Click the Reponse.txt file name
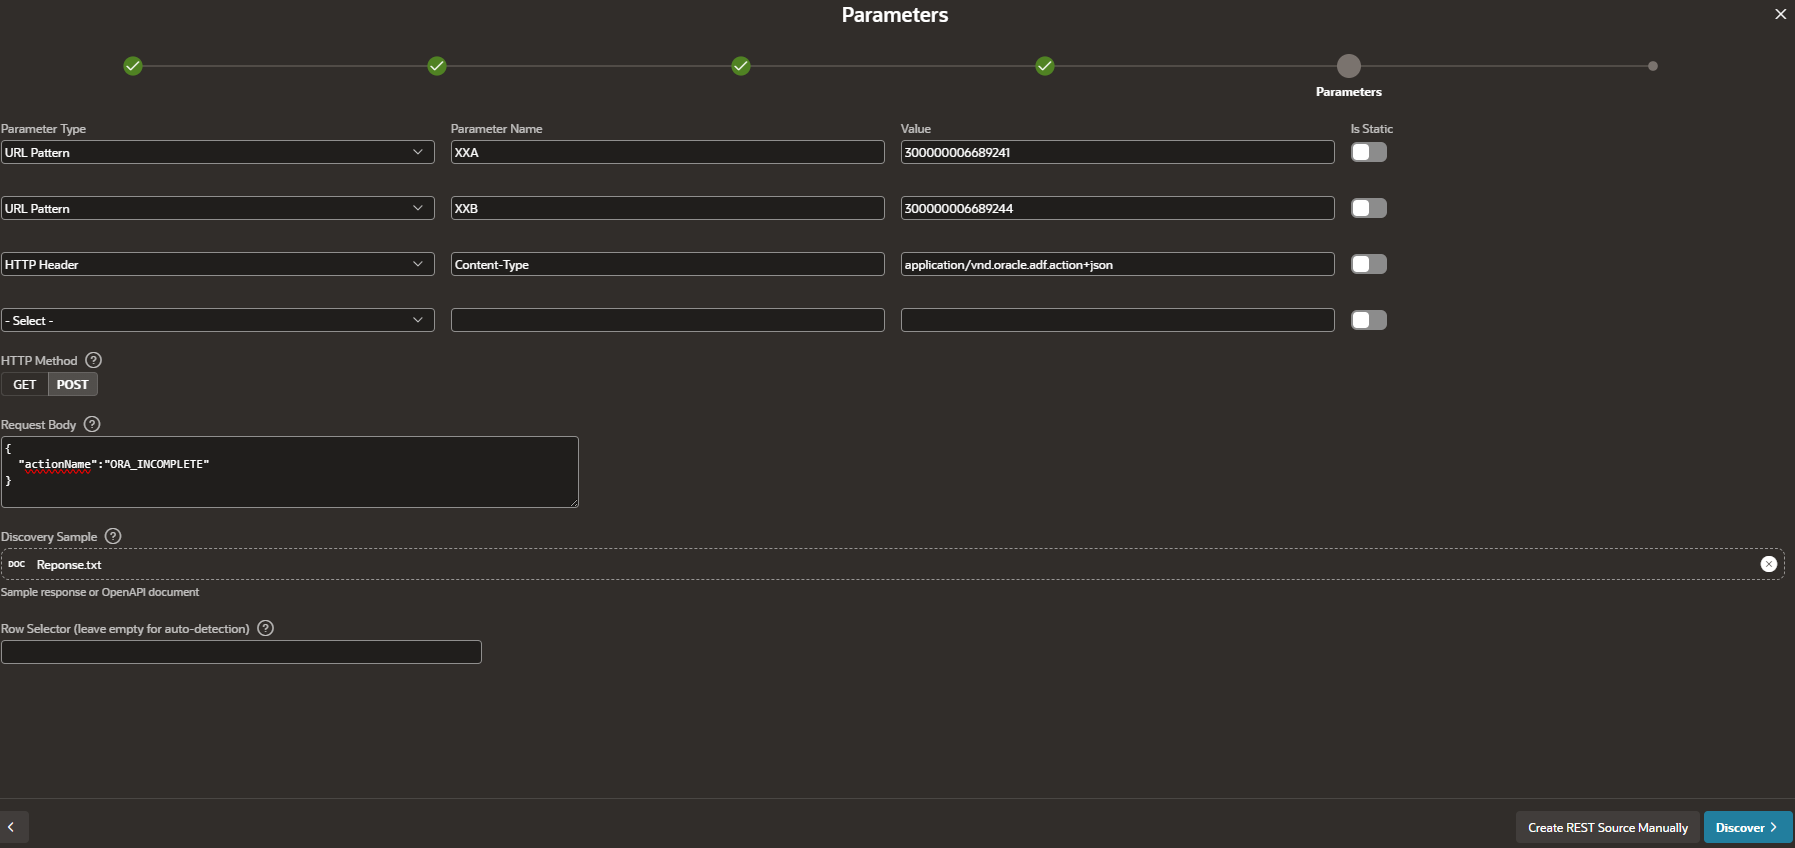Image resolution: width=1795 pixels, height=848 pixels. pos(69,565)
